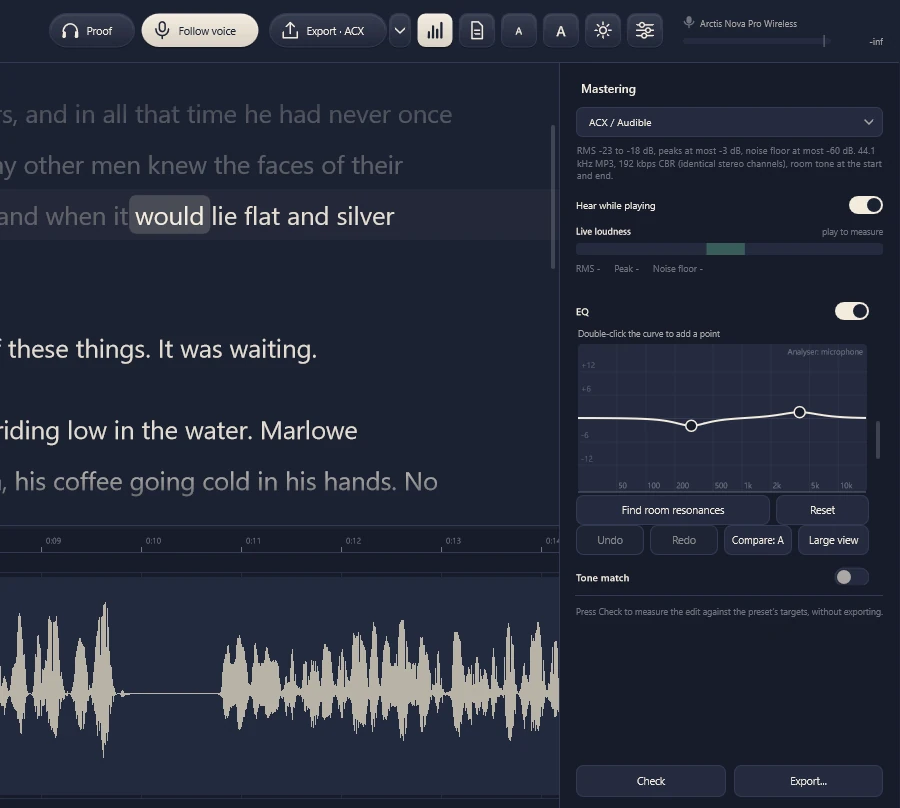Click the microphone icon by Arctis Nova
The image size is (900, 808).
688,23
